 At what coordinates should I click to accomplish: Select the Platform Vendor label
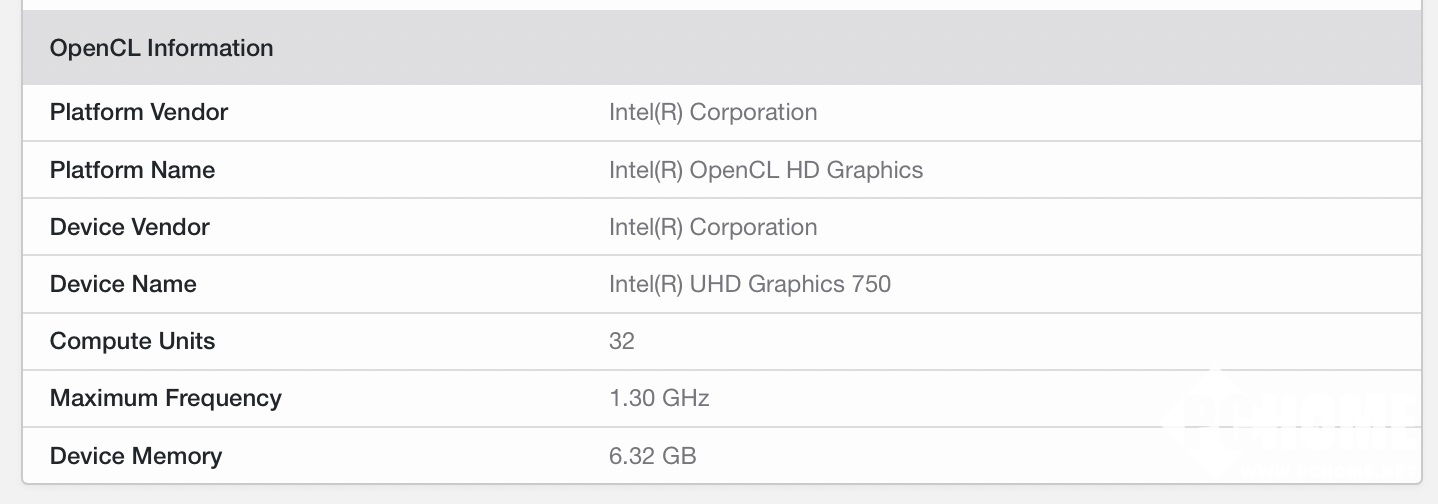pyautogui.click(x=139, y=112)
